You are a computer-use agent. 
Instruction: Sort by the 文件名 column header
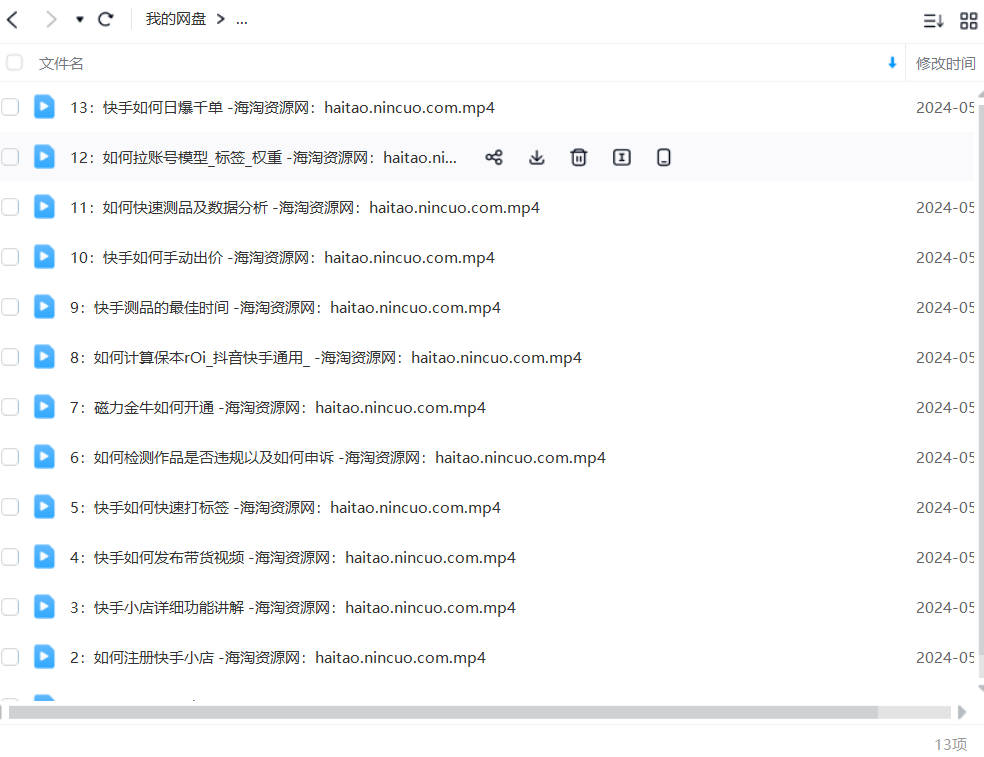tap(61, 63)
